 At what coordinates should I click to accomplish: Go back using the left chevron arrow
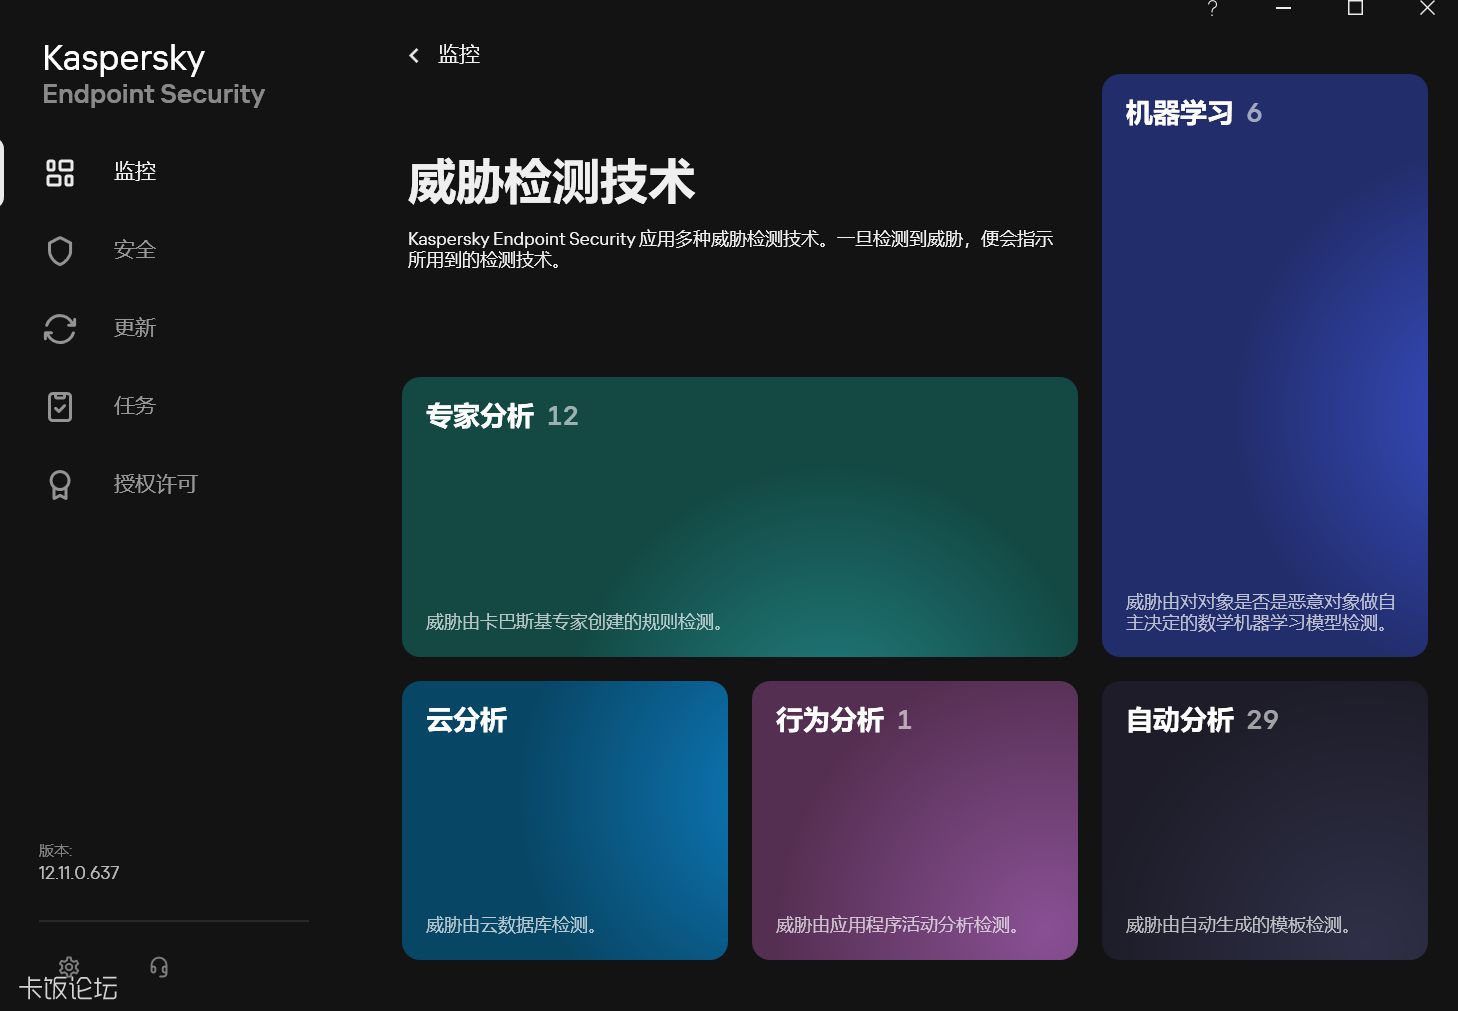[414, 55]
